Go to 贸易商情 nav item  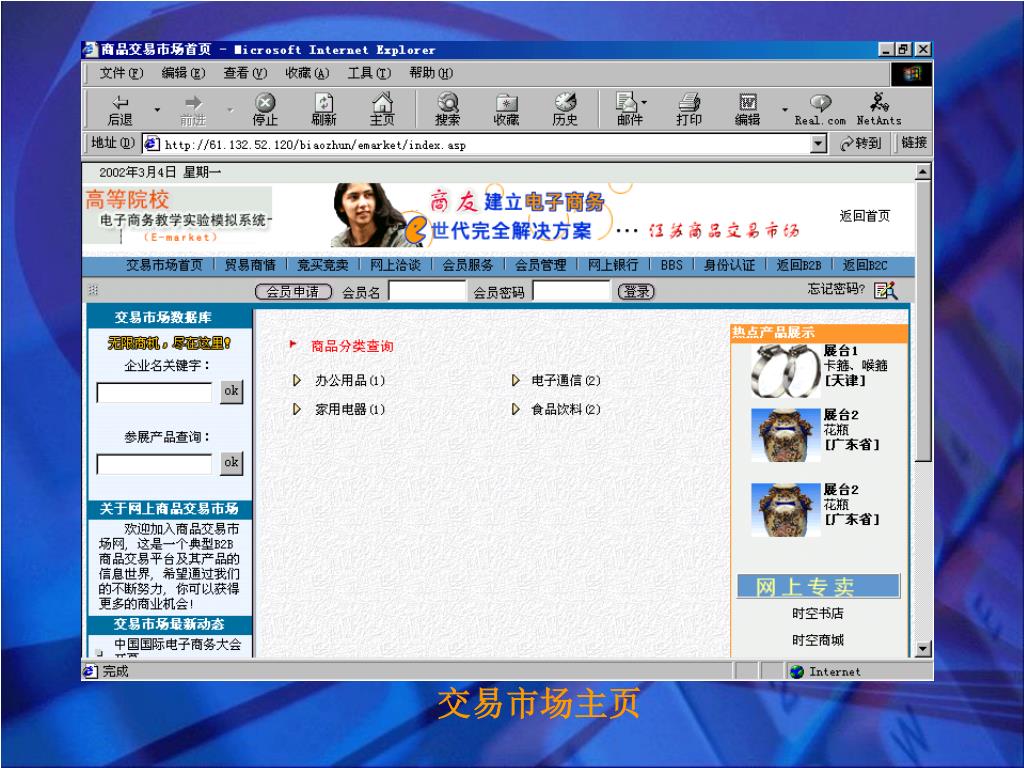[250, 265]
